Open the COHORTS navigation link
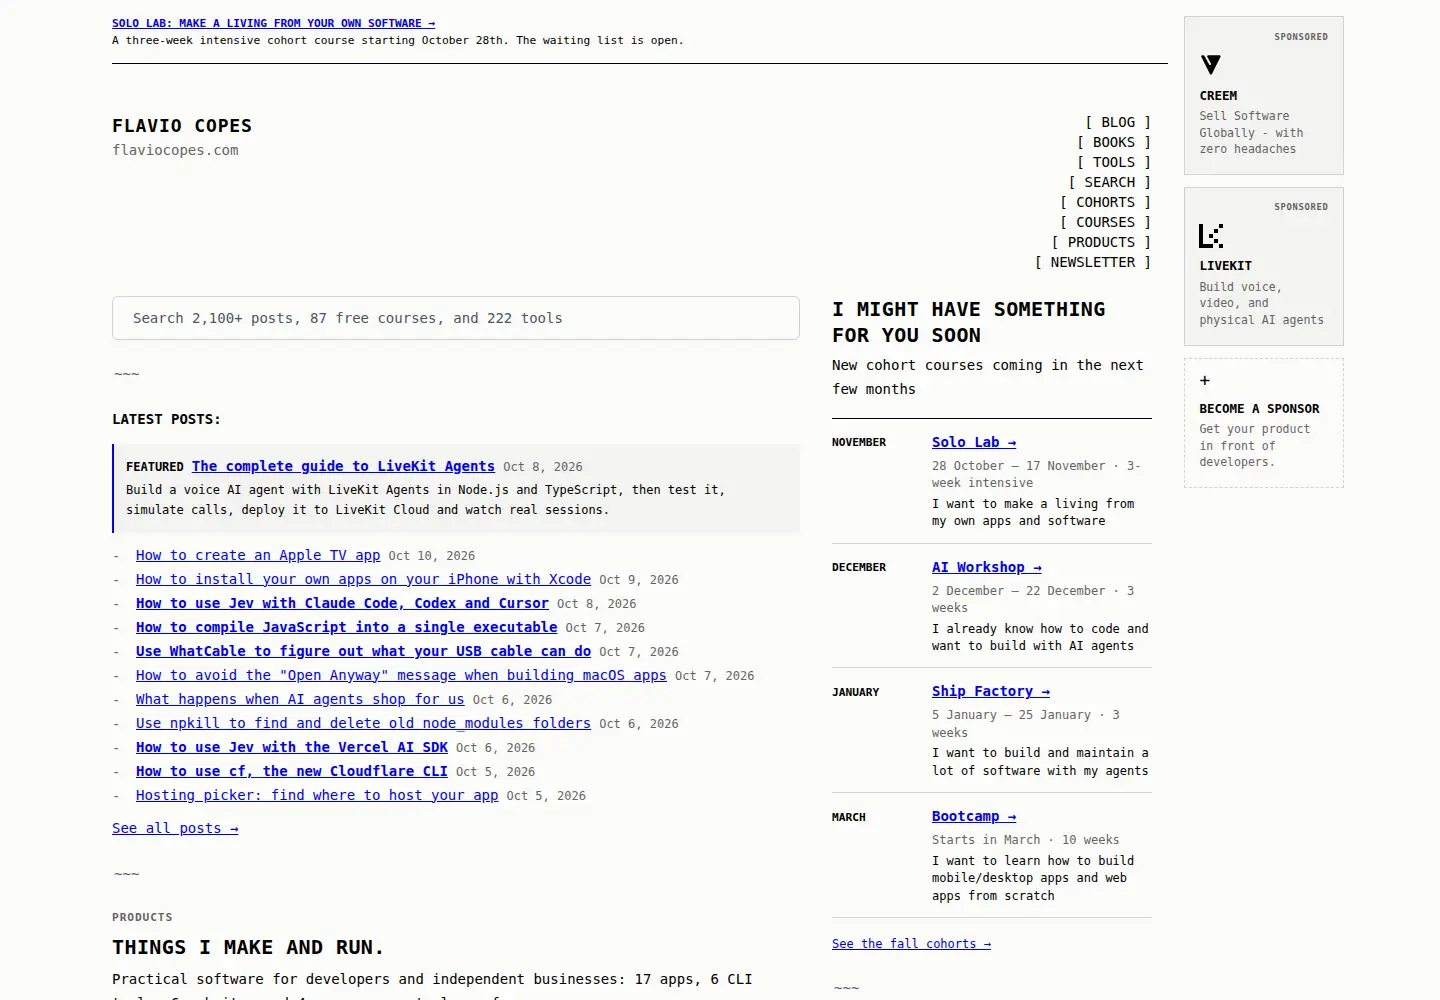 pos(1105,202)
